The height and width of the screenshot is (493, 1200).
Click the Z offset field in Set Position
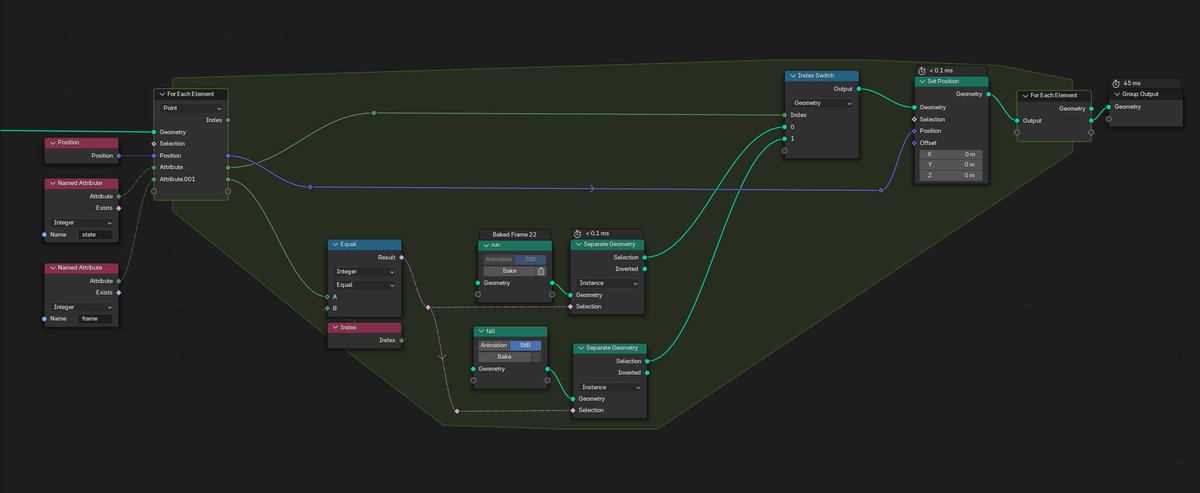(950, 176)
